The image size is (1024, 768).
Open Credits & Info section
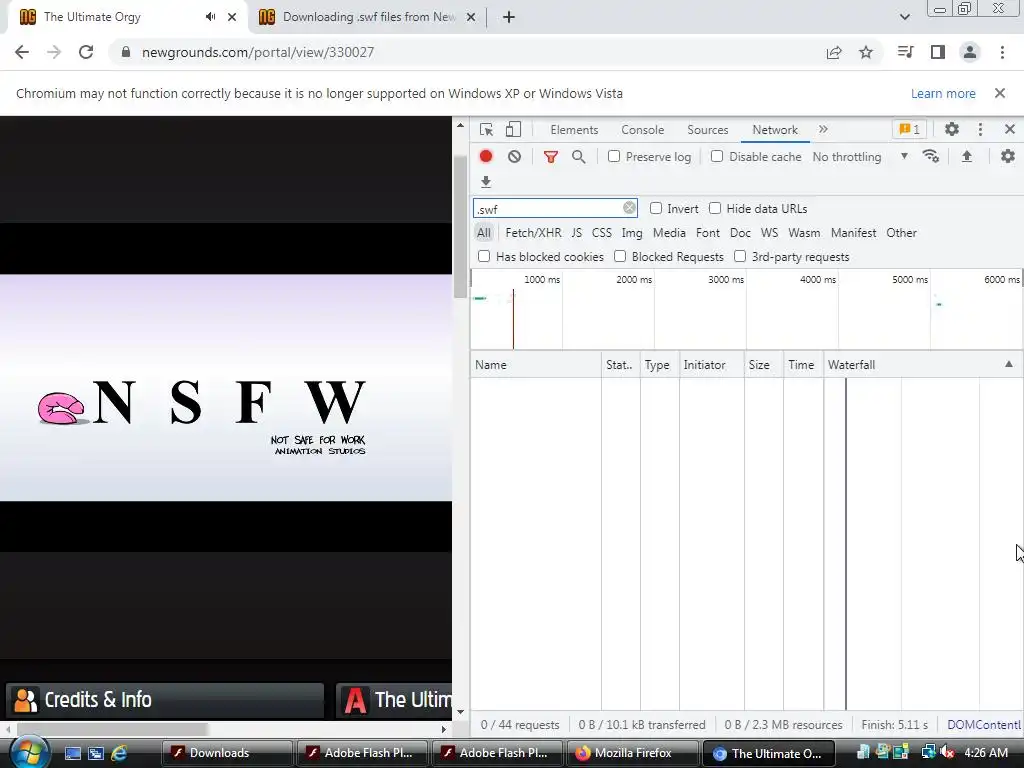click(x=165, y=700)
